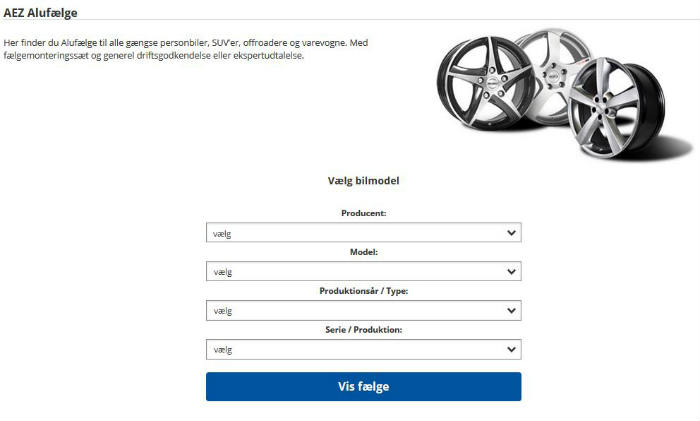Open the Serie / Produktion dropdown

coord(363,350)
